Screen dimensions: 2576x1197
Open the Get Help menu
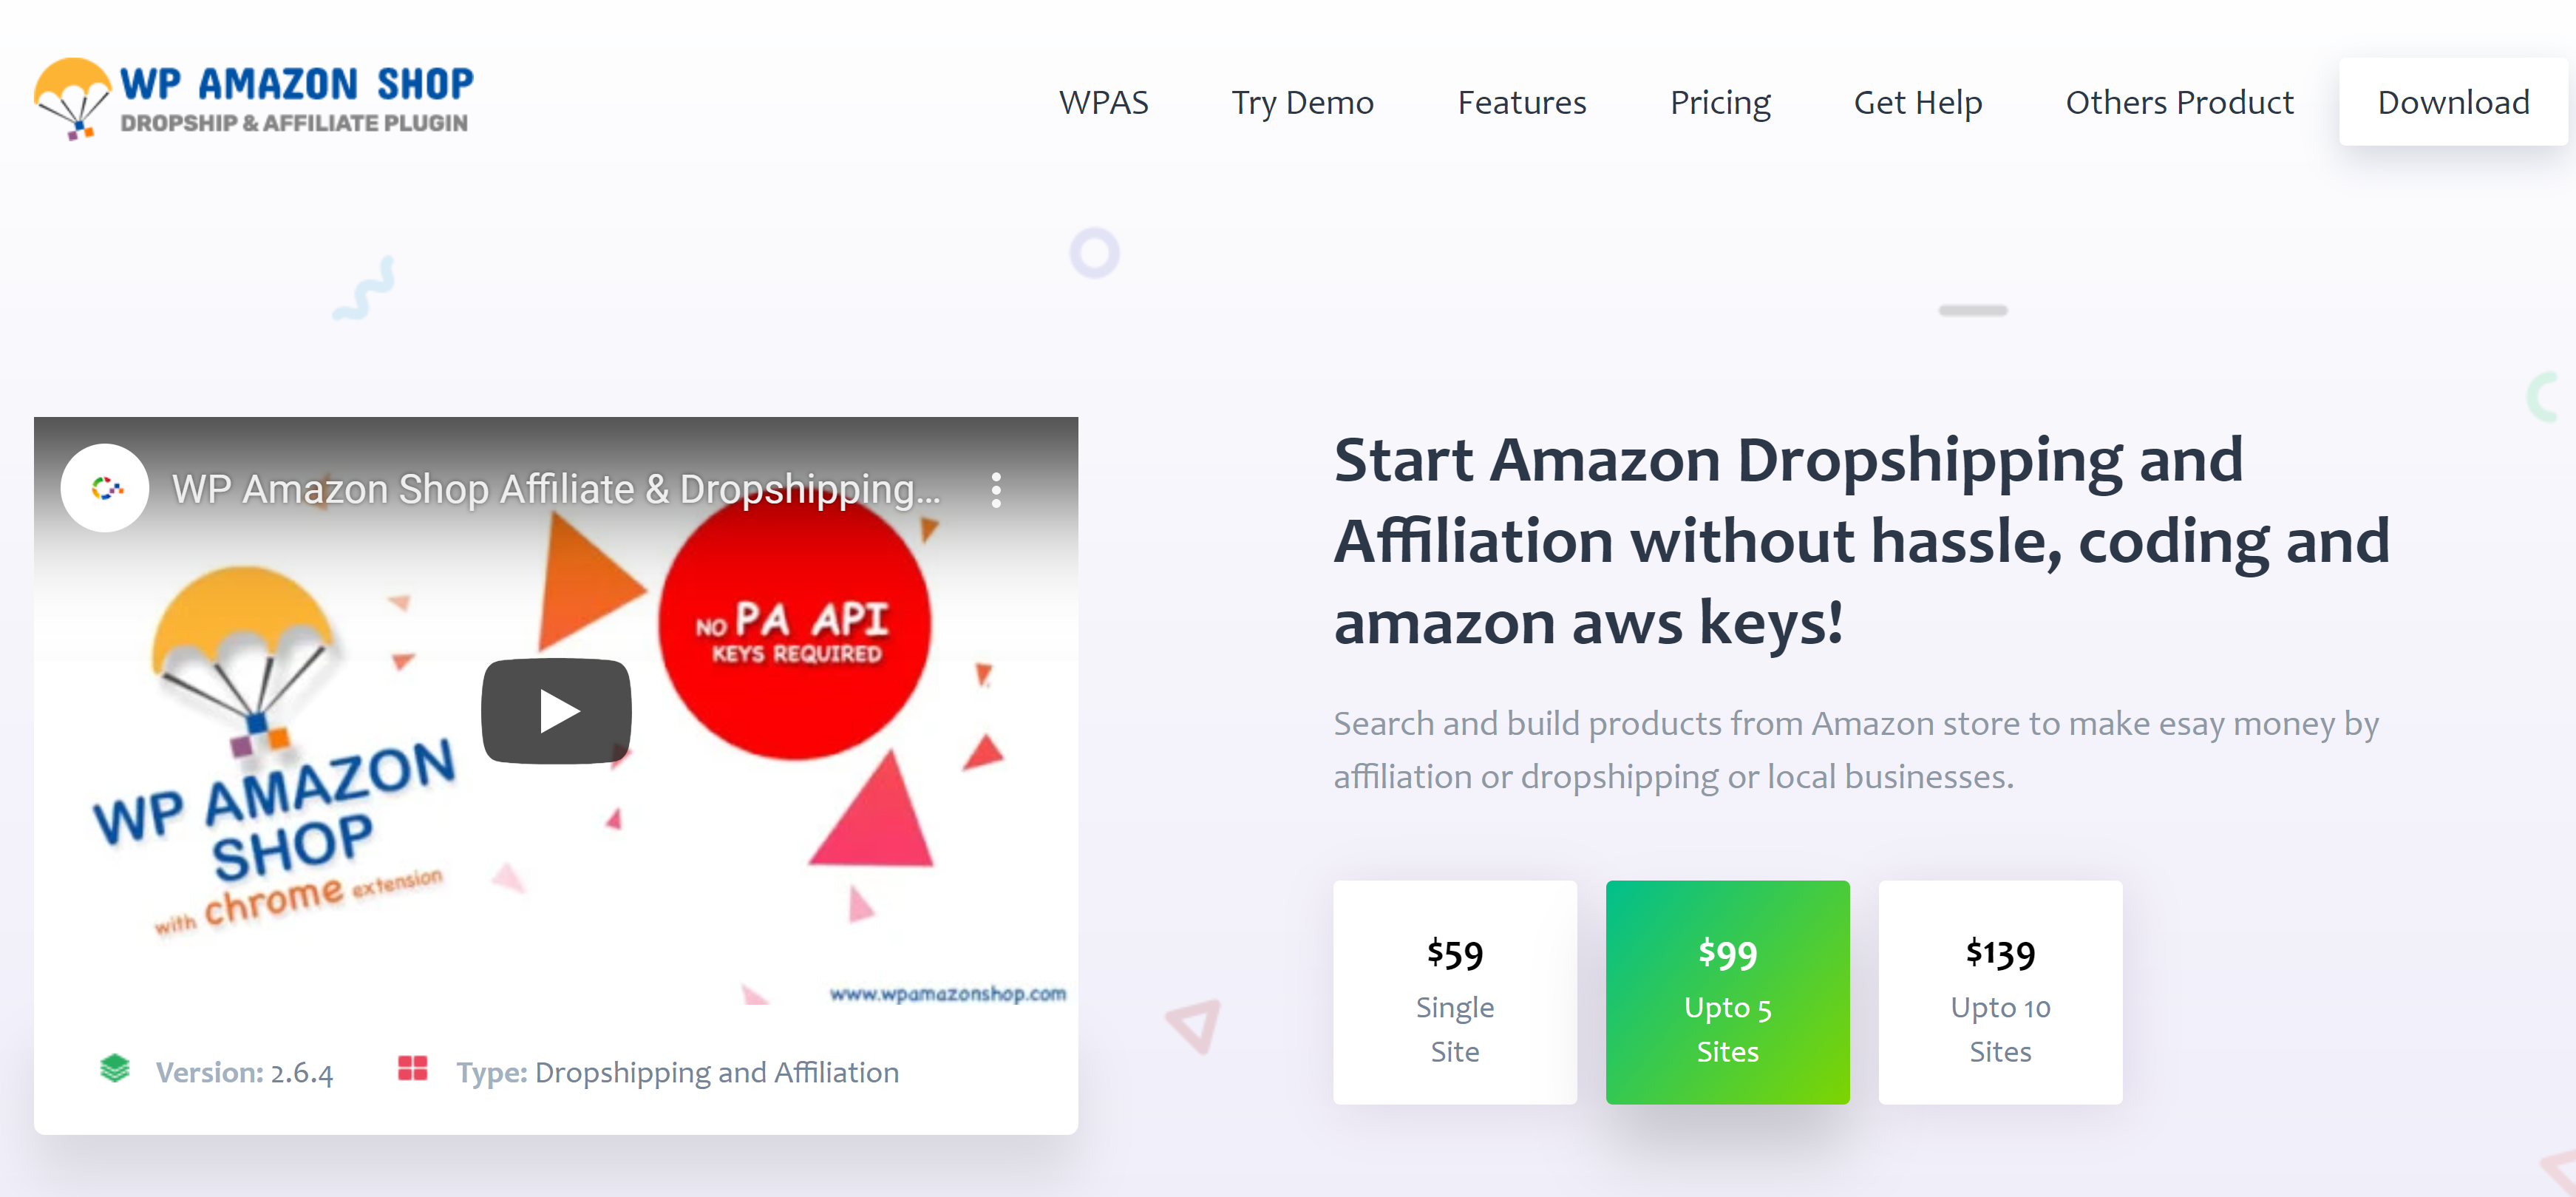[x=1917, y=102]
